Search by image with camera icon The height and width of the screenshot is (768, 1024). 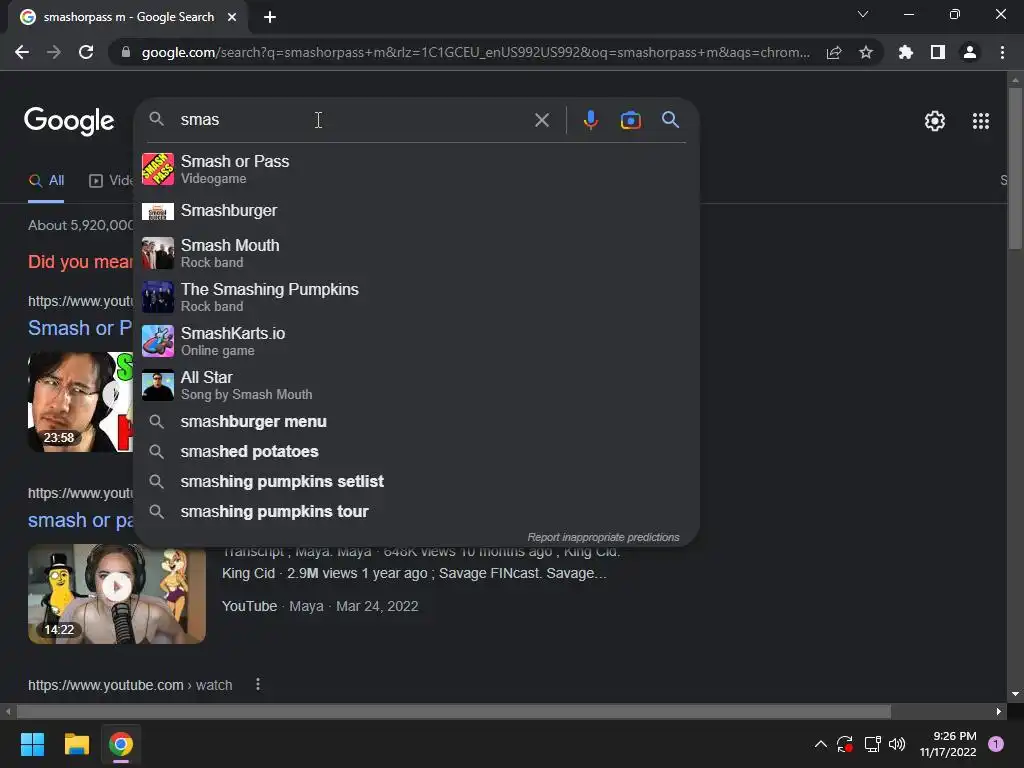(631, 120)
